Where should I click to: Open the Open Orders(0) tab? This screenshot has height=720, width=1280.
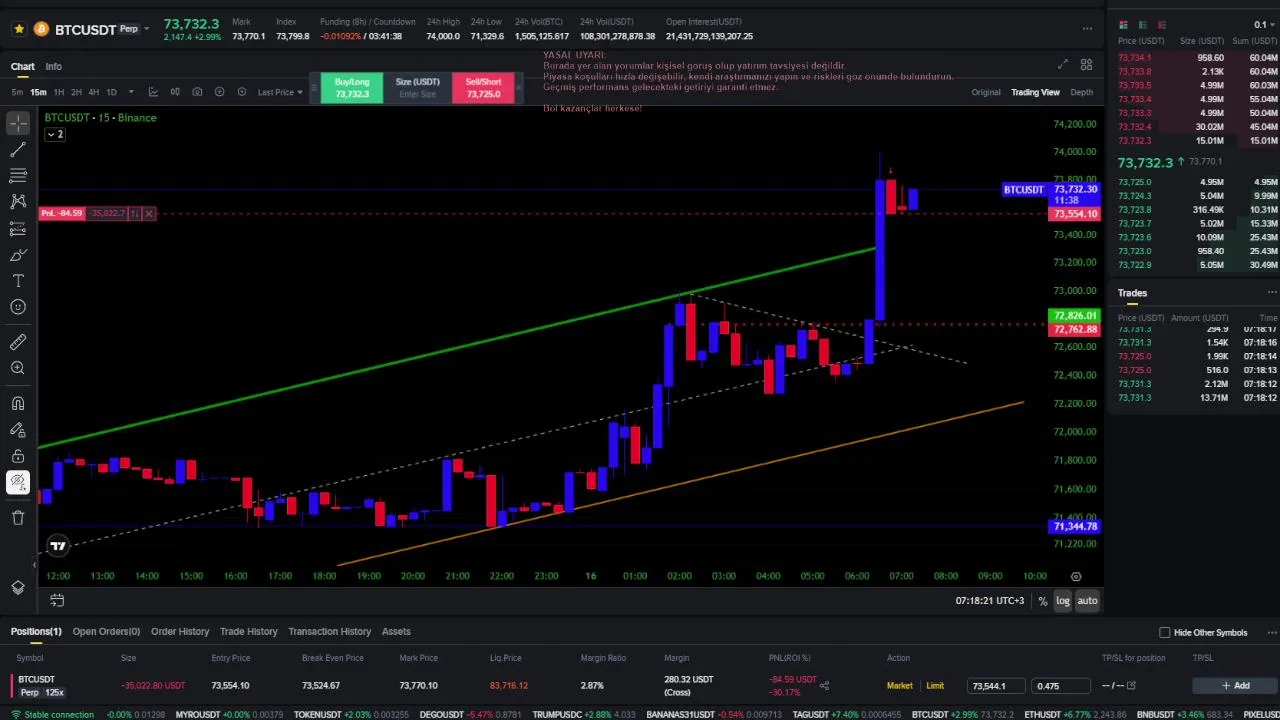(x=106, y=632)
